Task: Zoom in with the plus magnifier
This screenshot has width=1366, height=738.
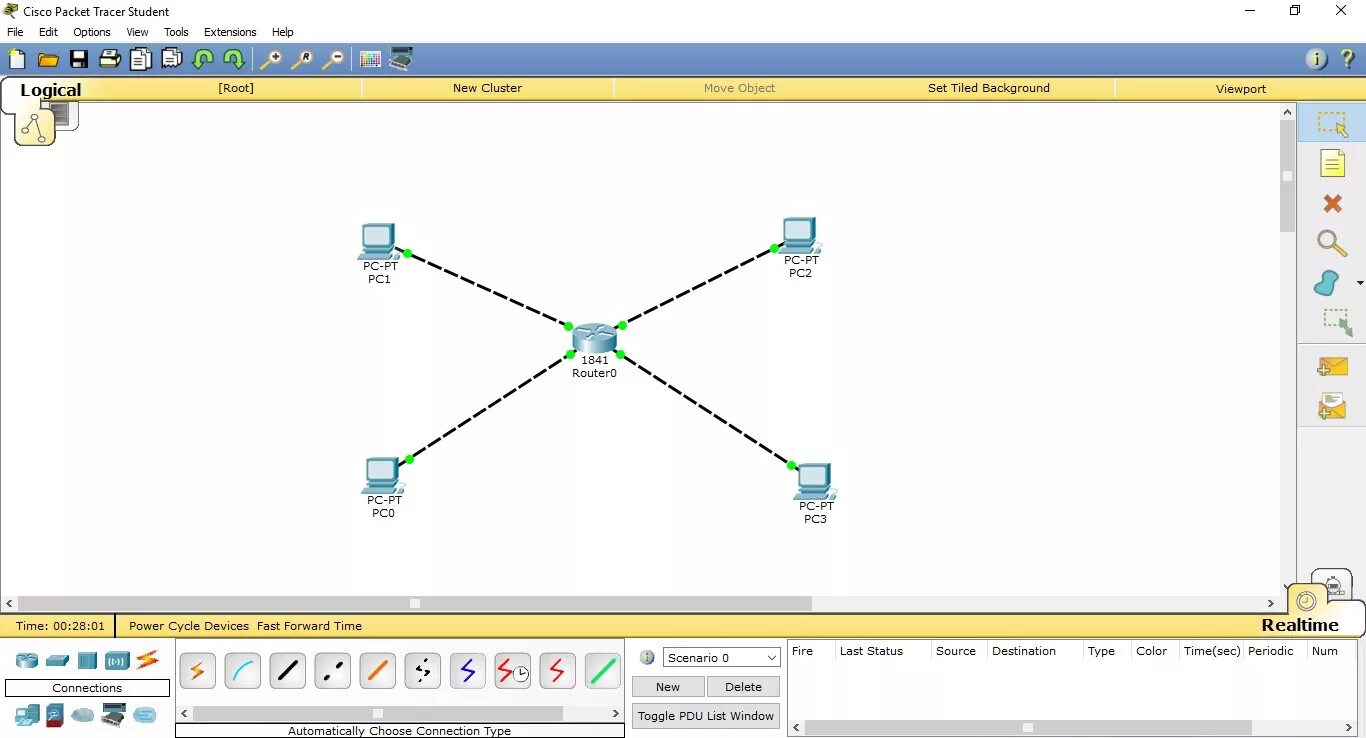Action: (271, 60)
